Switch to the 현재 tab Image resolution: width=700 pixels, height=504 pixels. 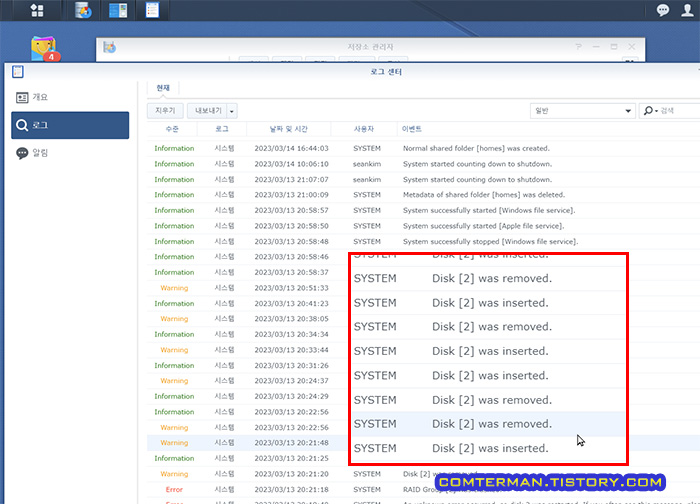(163, 88)
